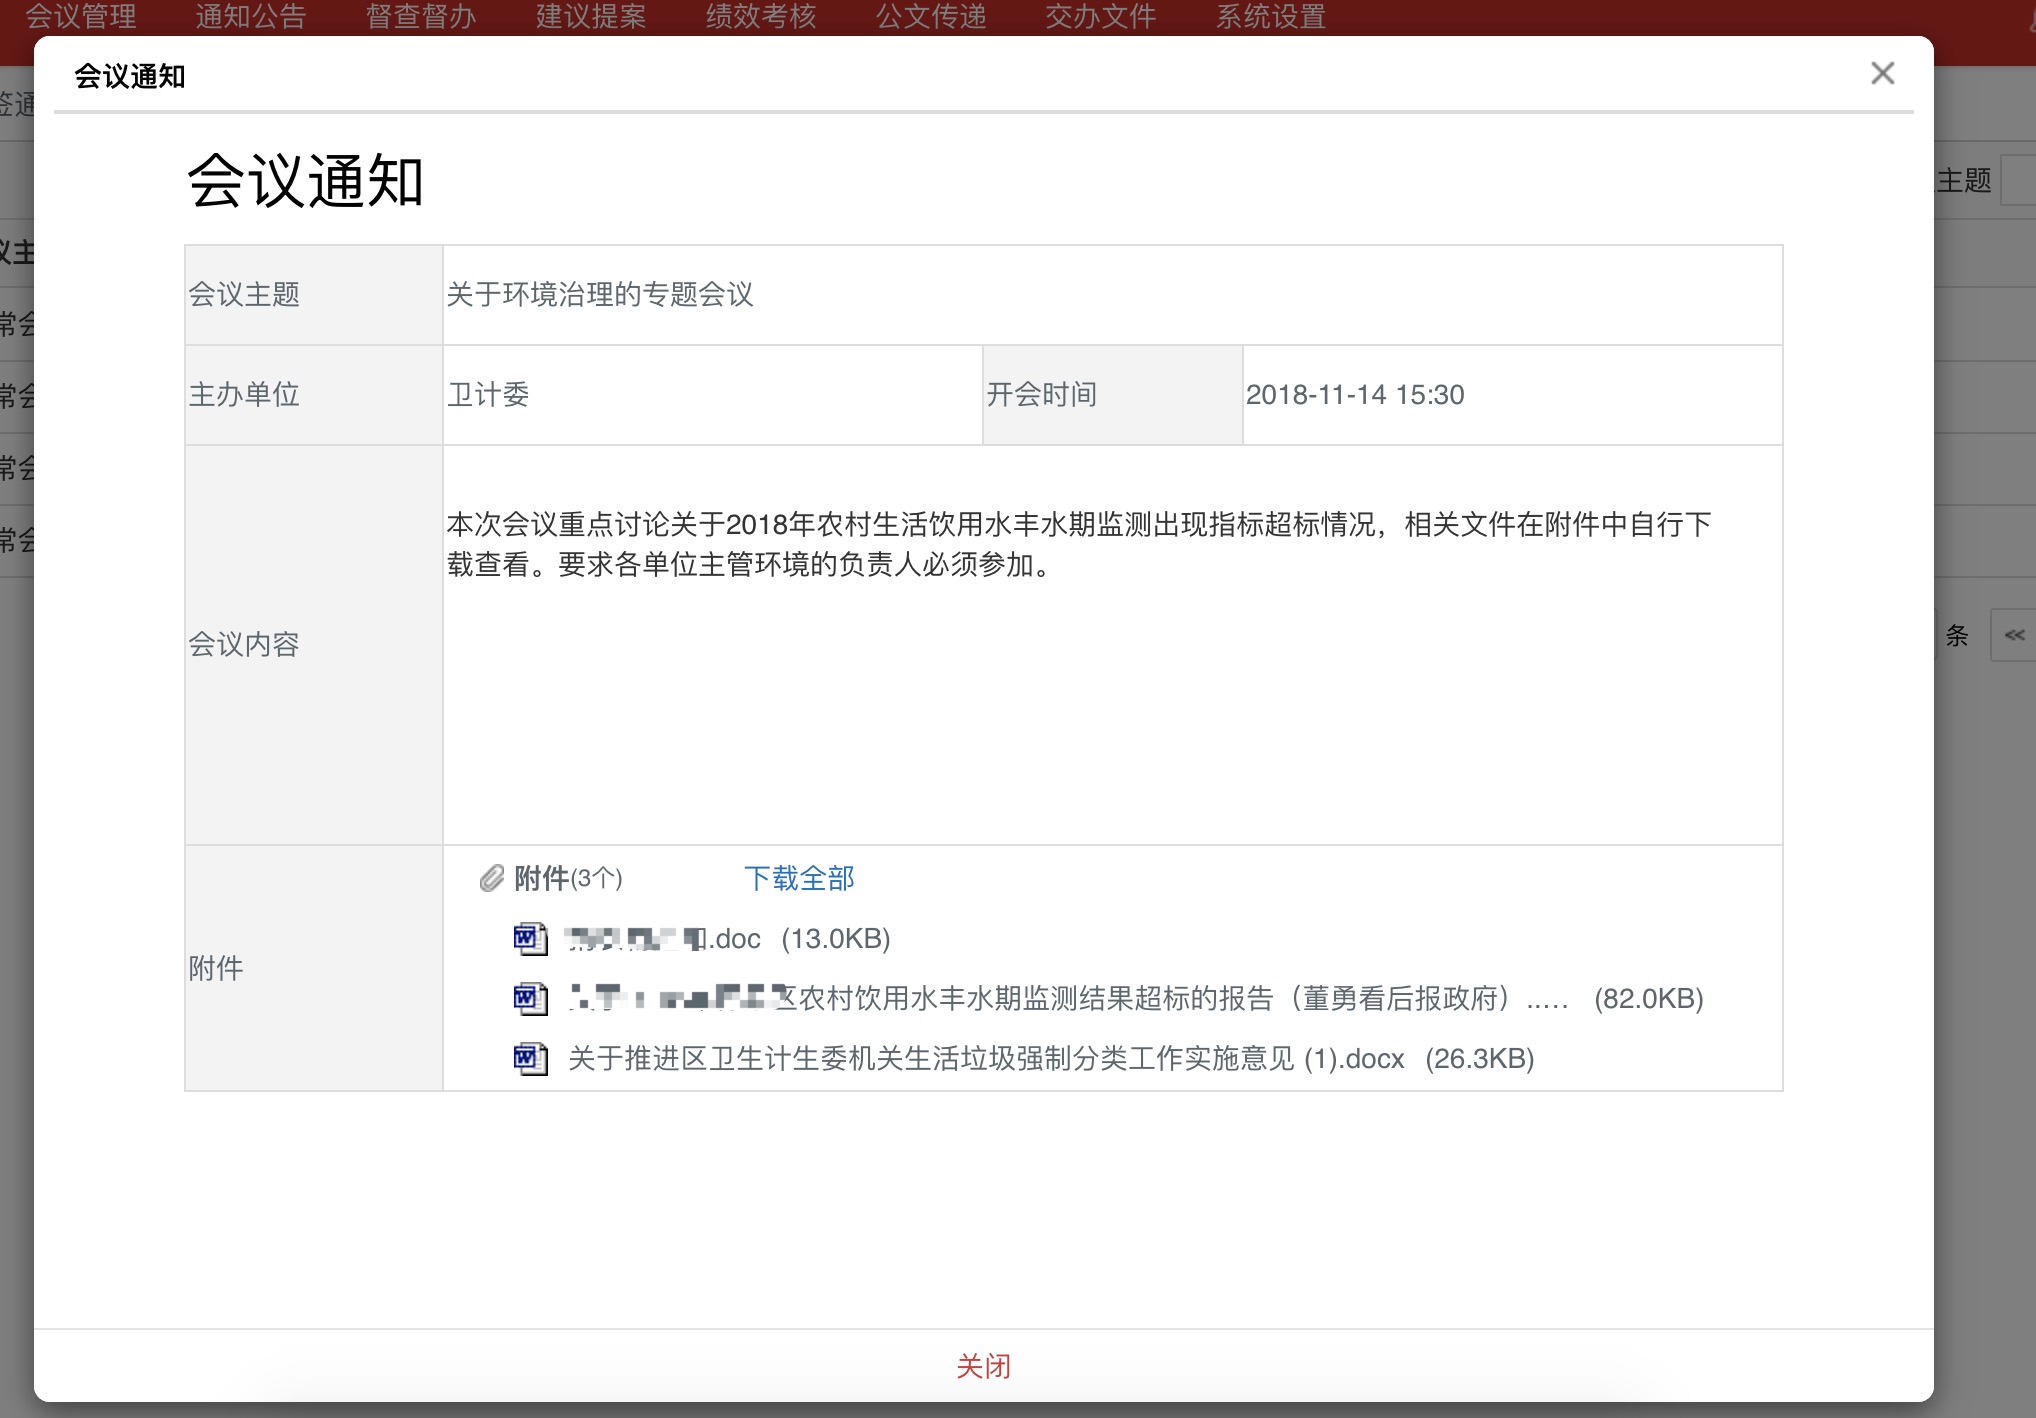The image size is (2036, 1418).
Task: Open the first .doc attachment via its Word icon
Action: click(530, 938)
